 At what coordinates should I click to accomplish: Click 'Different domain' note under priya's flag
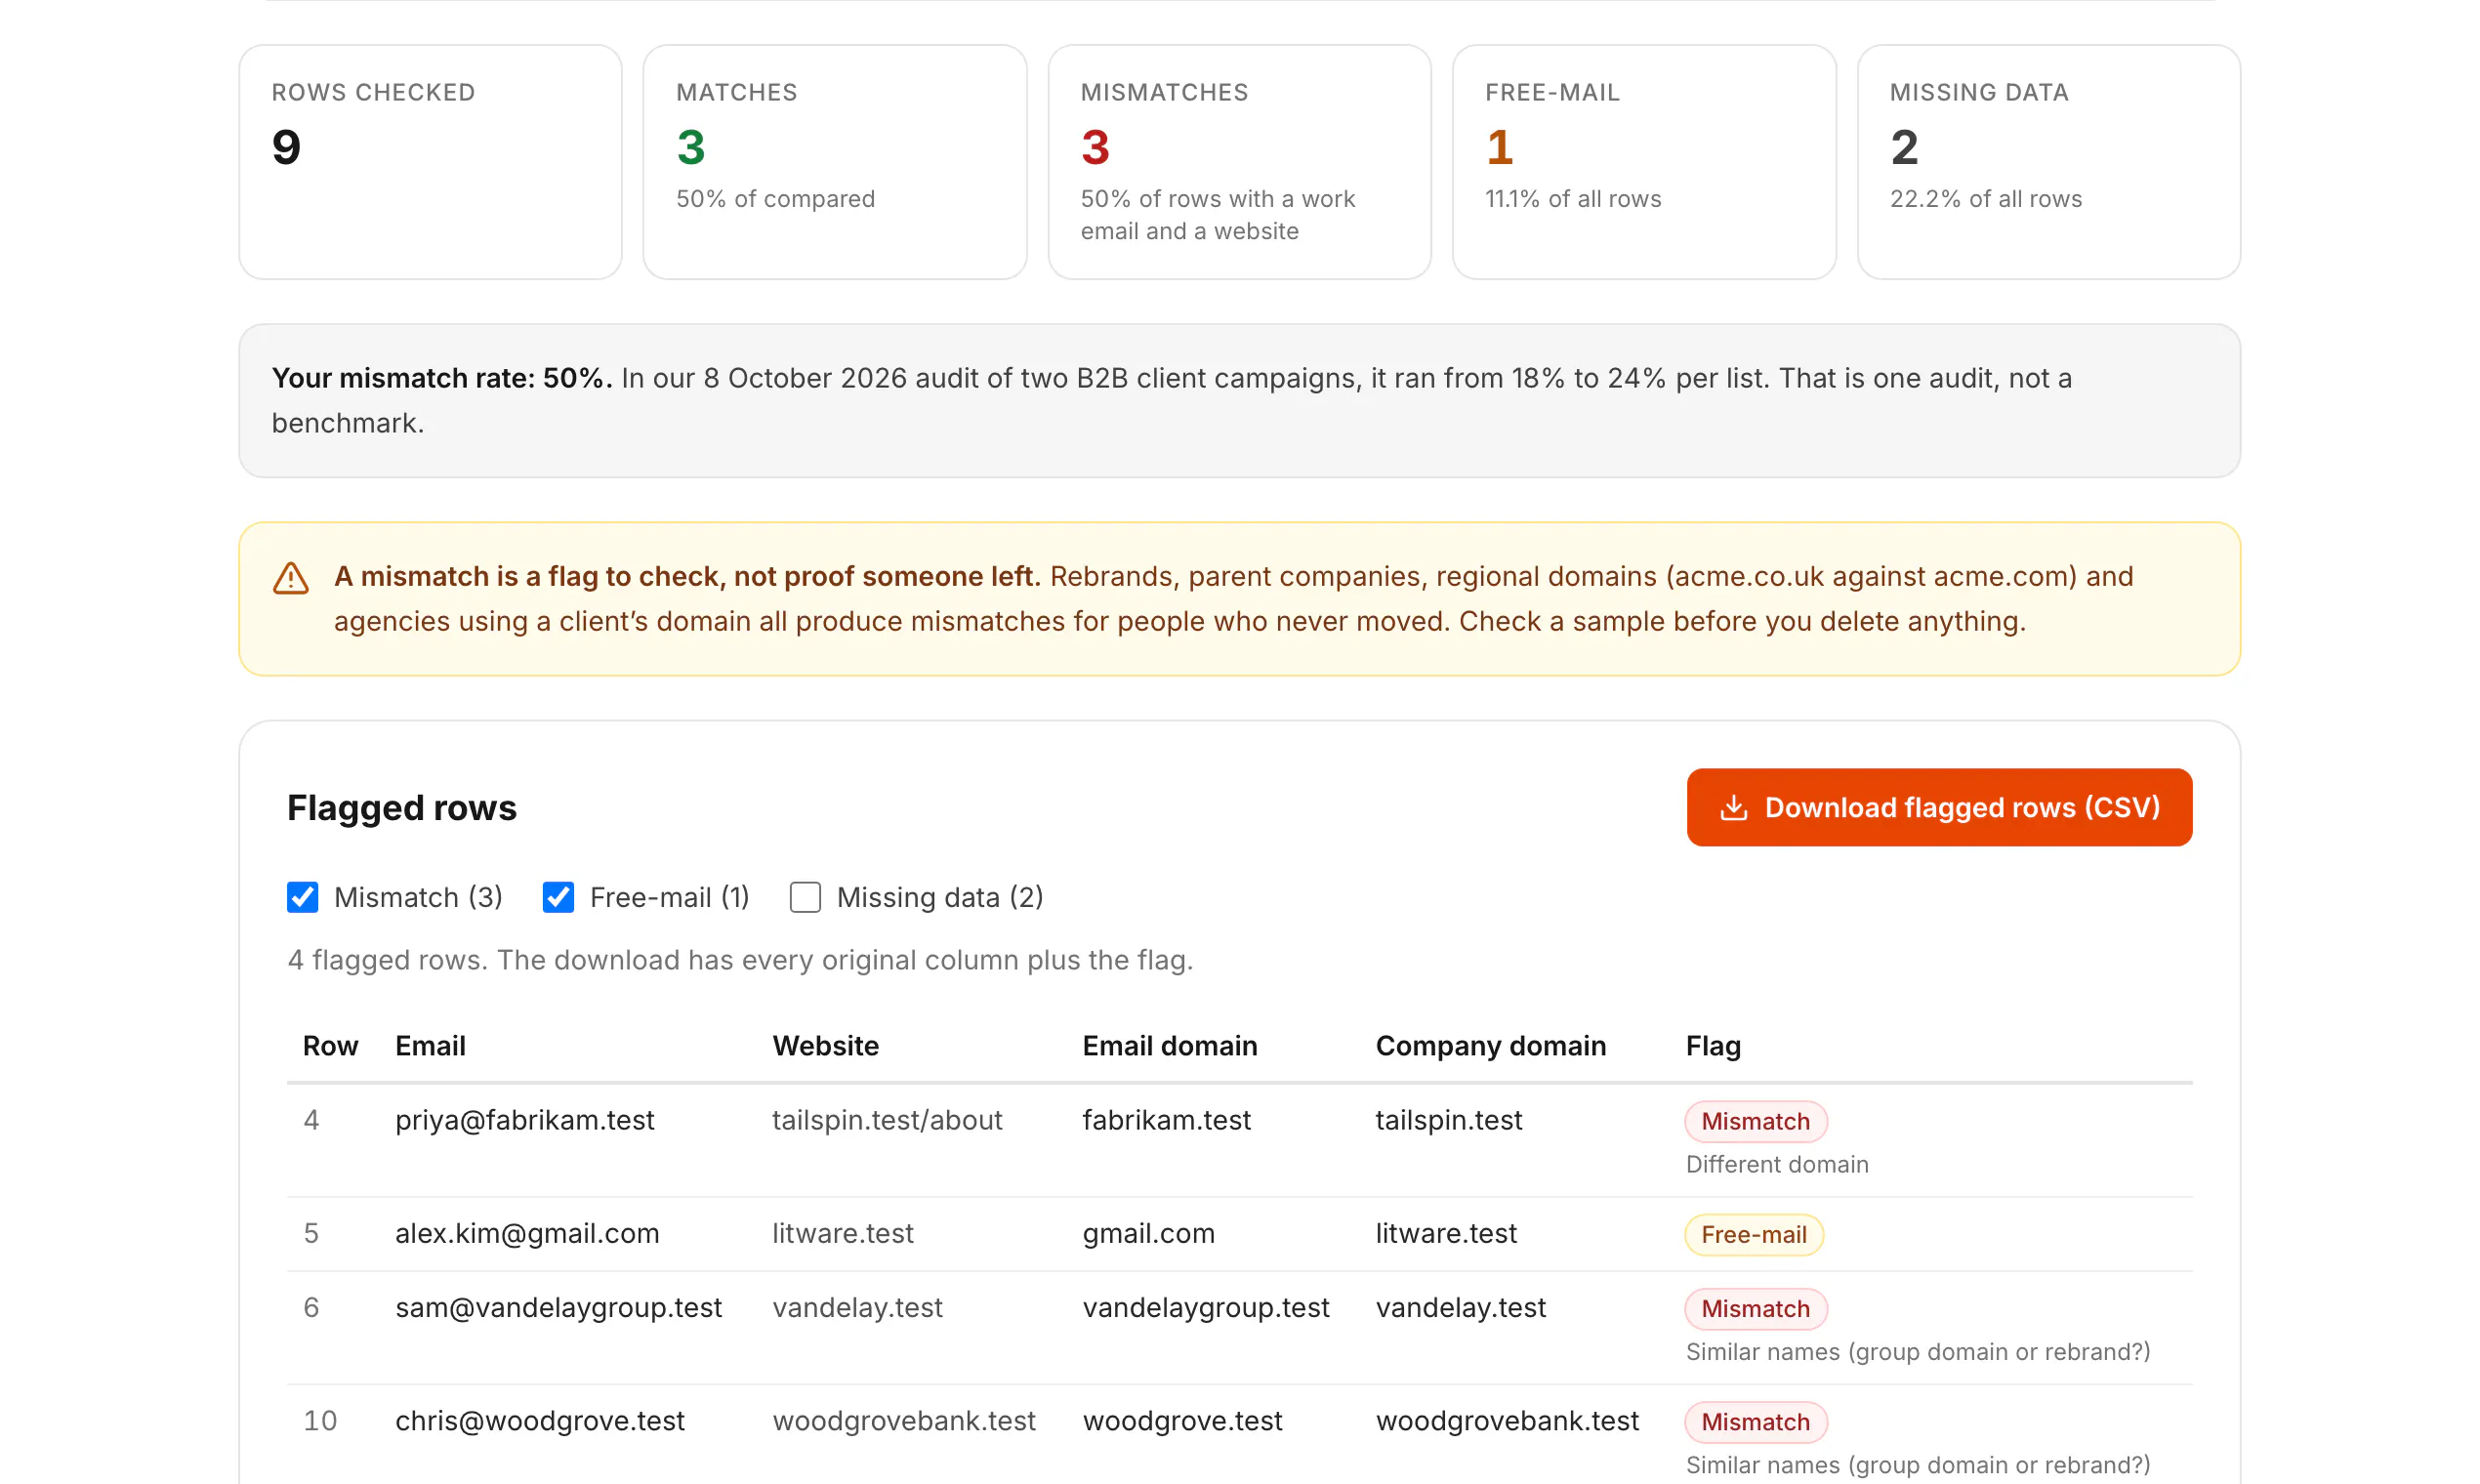pos(1777,1165)
